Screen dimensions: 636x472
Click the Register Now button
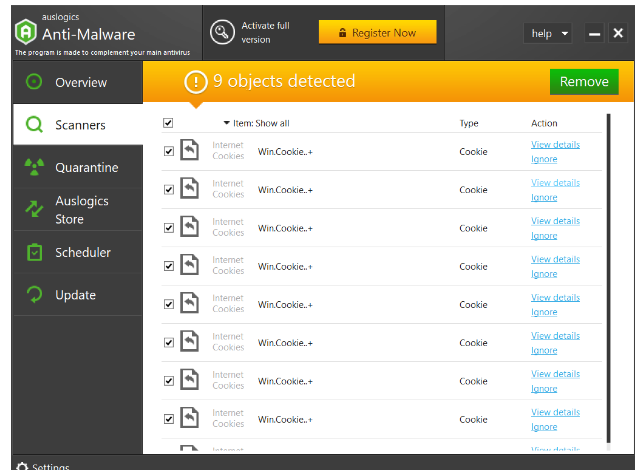(378, 32)
